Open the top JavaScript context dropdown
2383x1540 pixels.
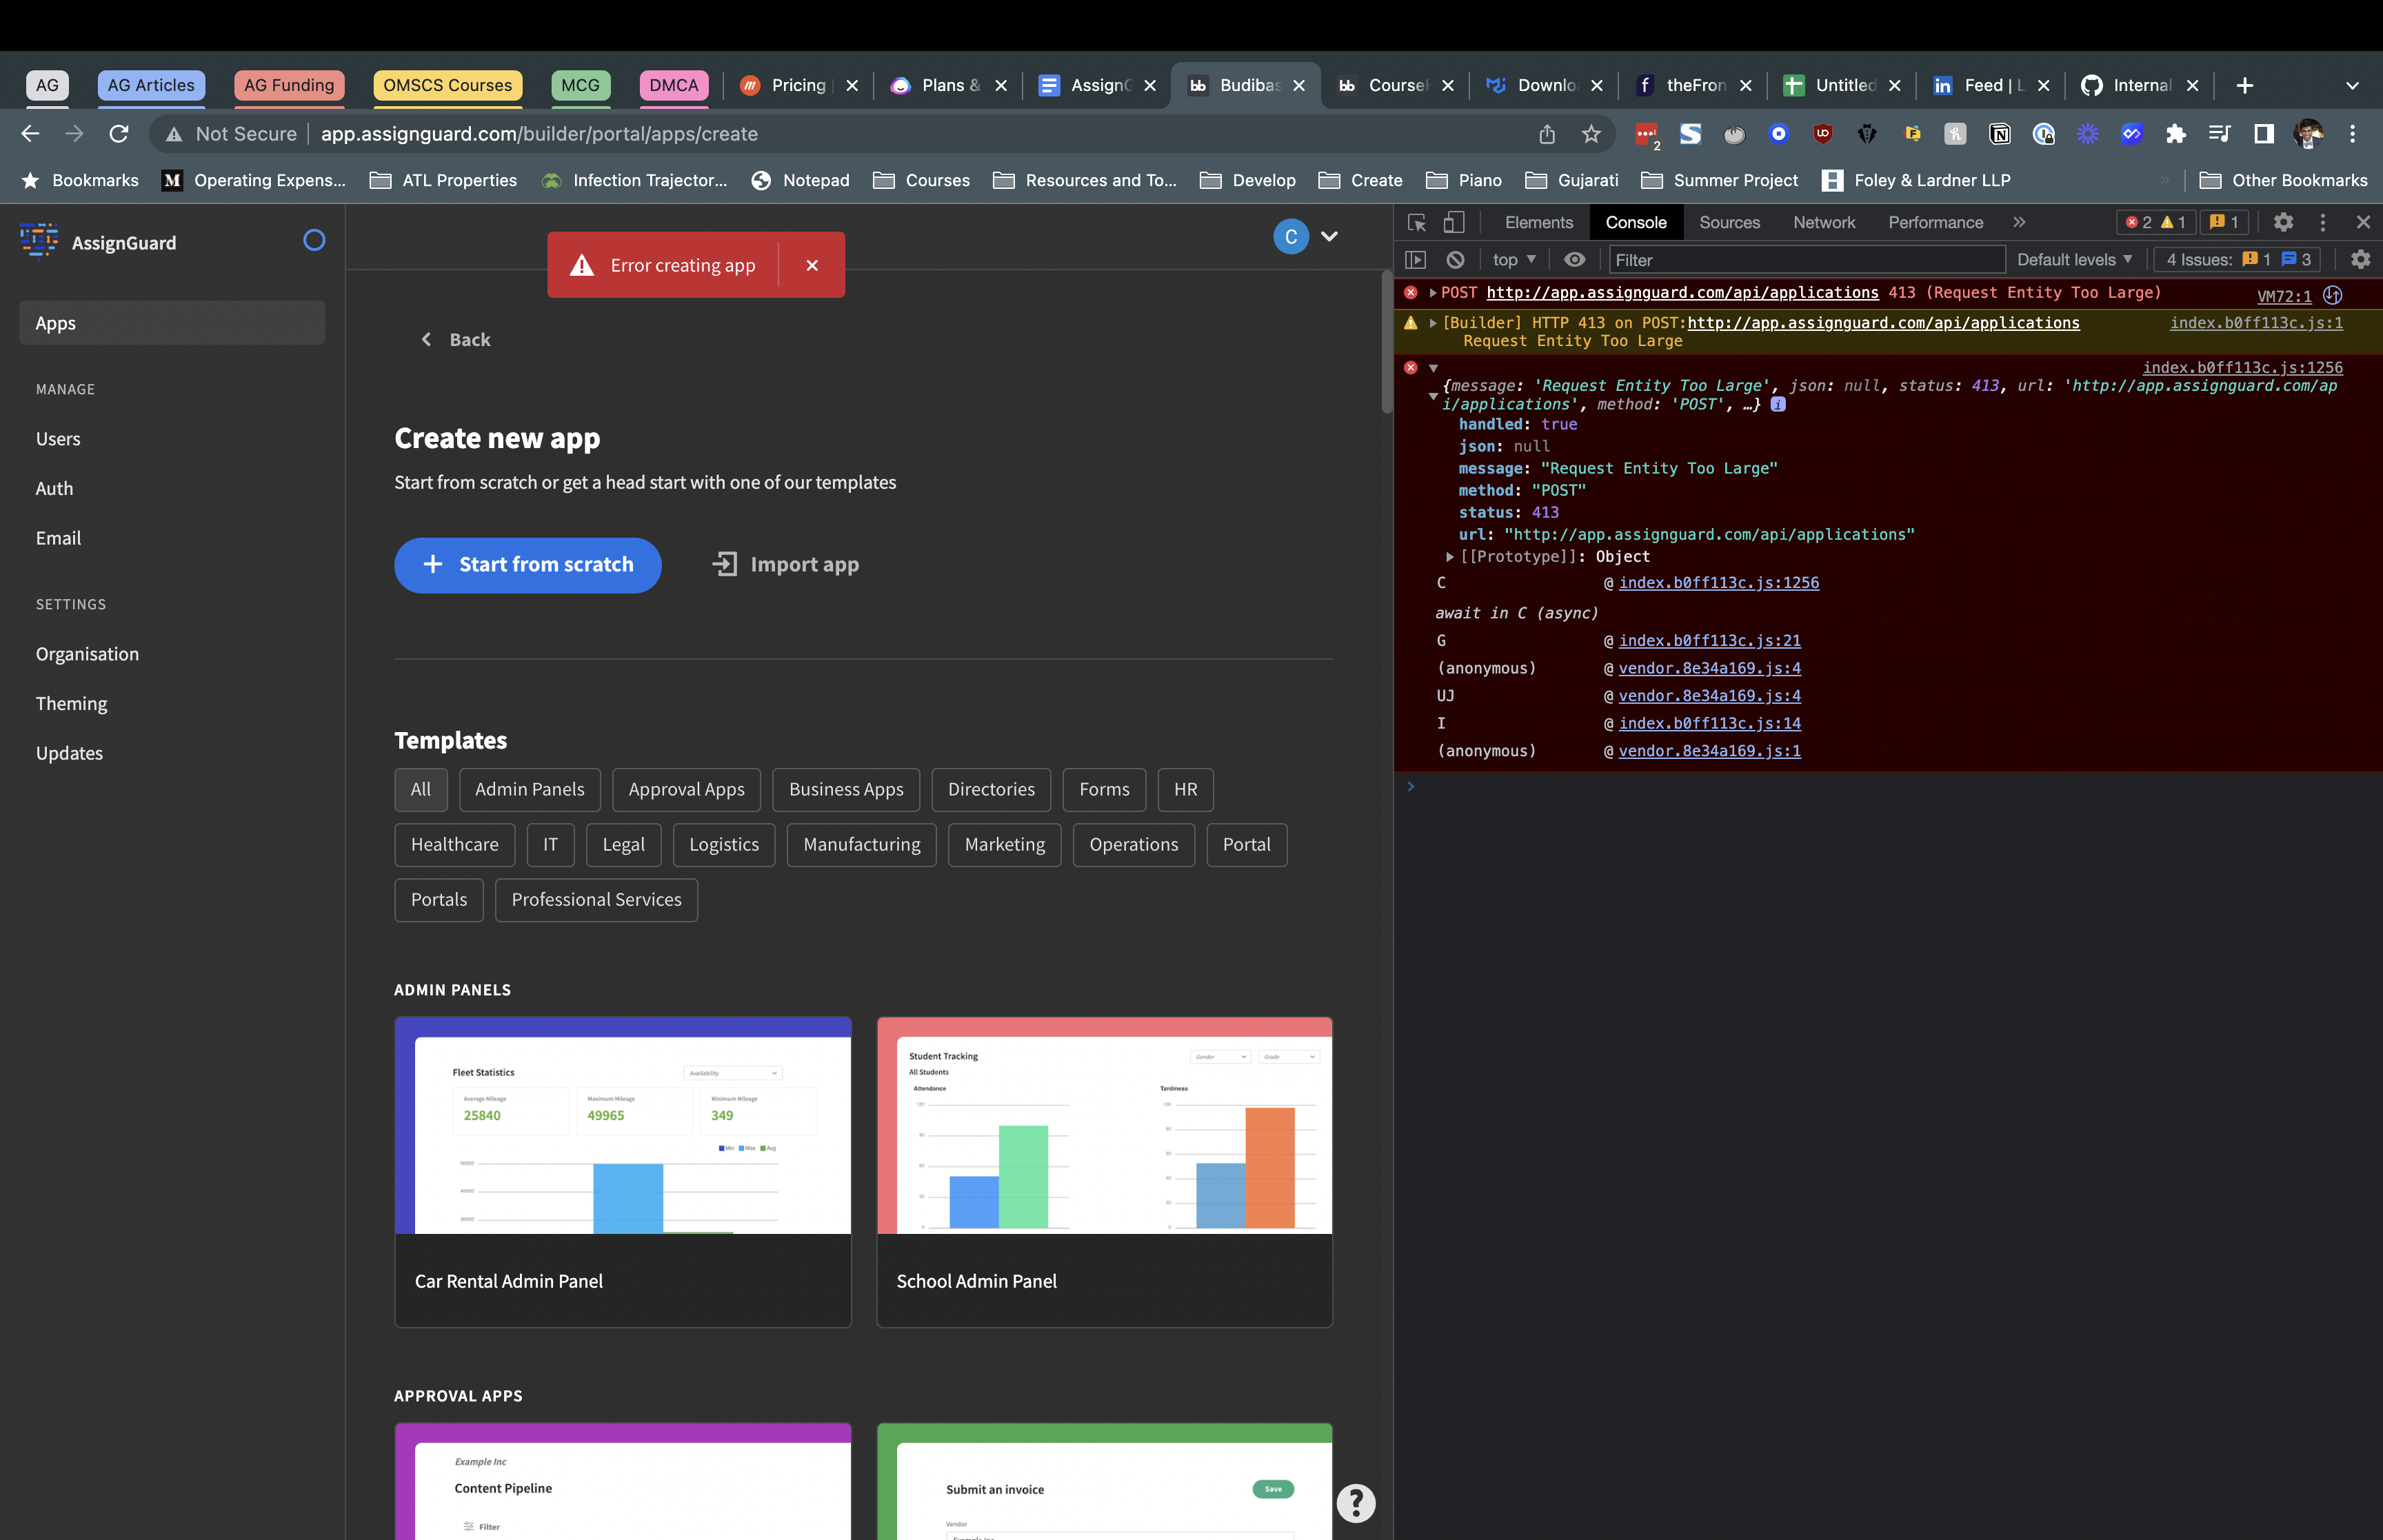(x=1514, y=260)
